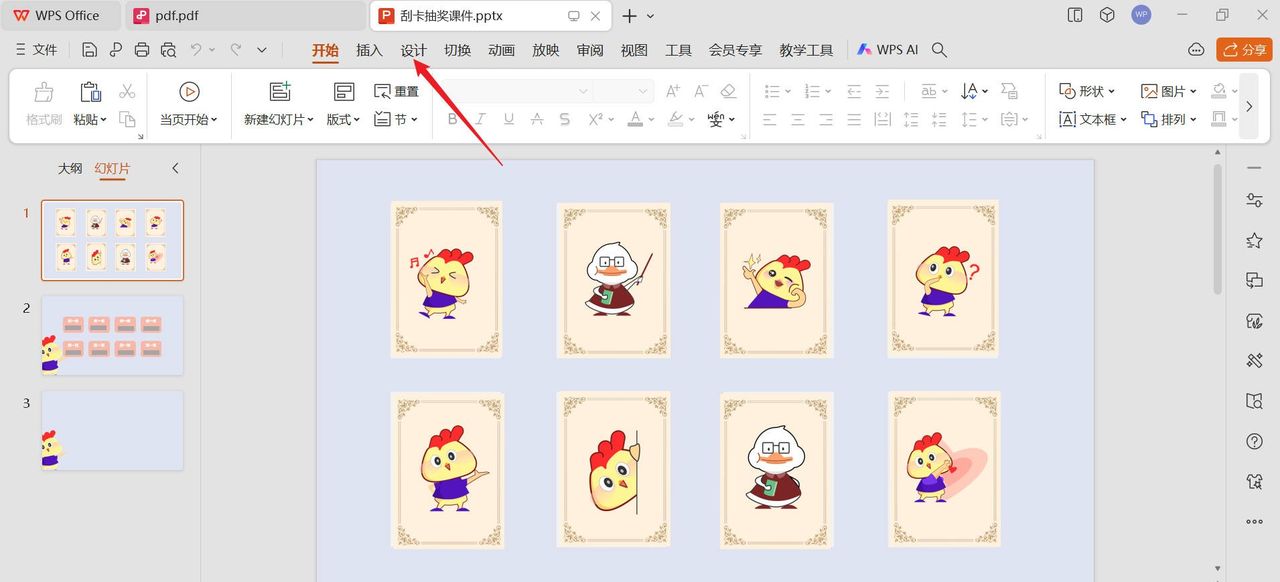Switch to the 设计 ribbon tab
The width and height of the screenshot is (1280, 582).
(414, 48)
